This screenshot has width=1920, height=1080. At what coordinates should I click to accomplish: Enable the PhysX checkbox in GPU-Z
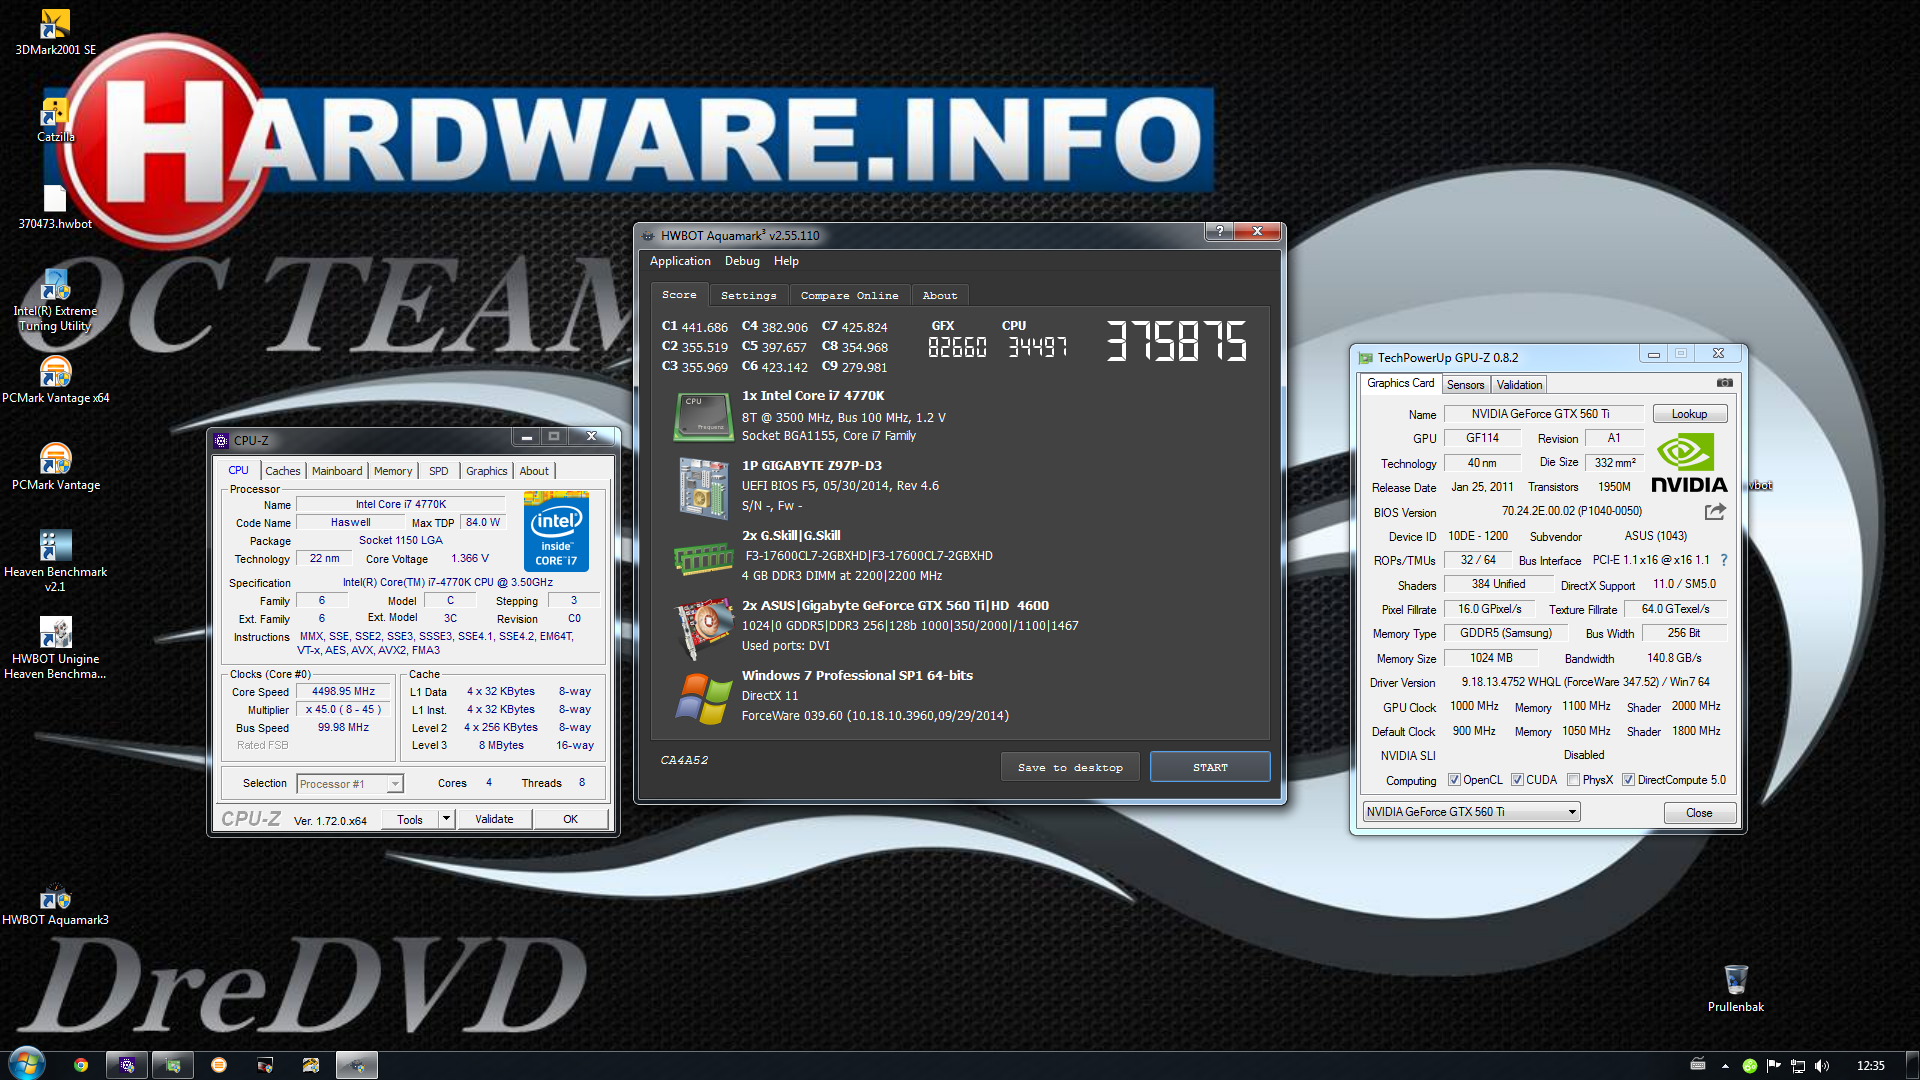[x=1574, y=780]
